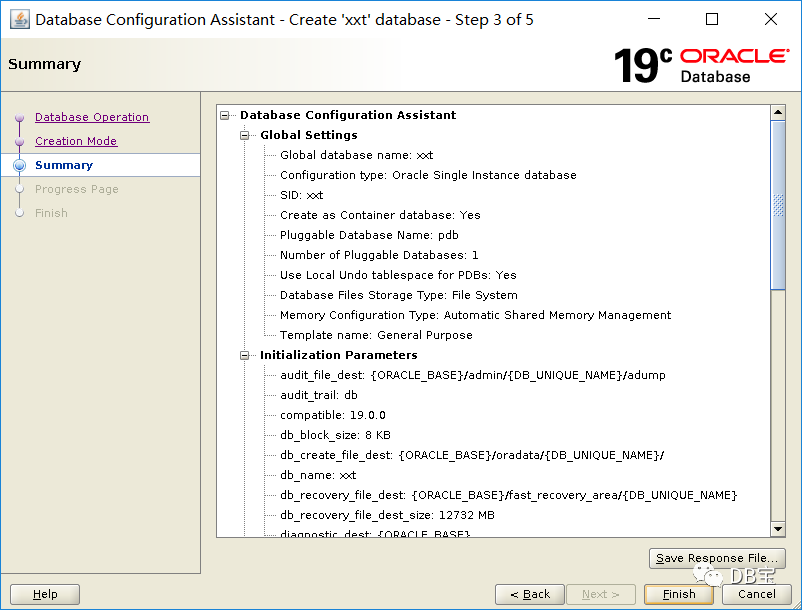Select 'Configuration type: Oracle Single Instance database' row
802x610 pixels.
point(428,175)
